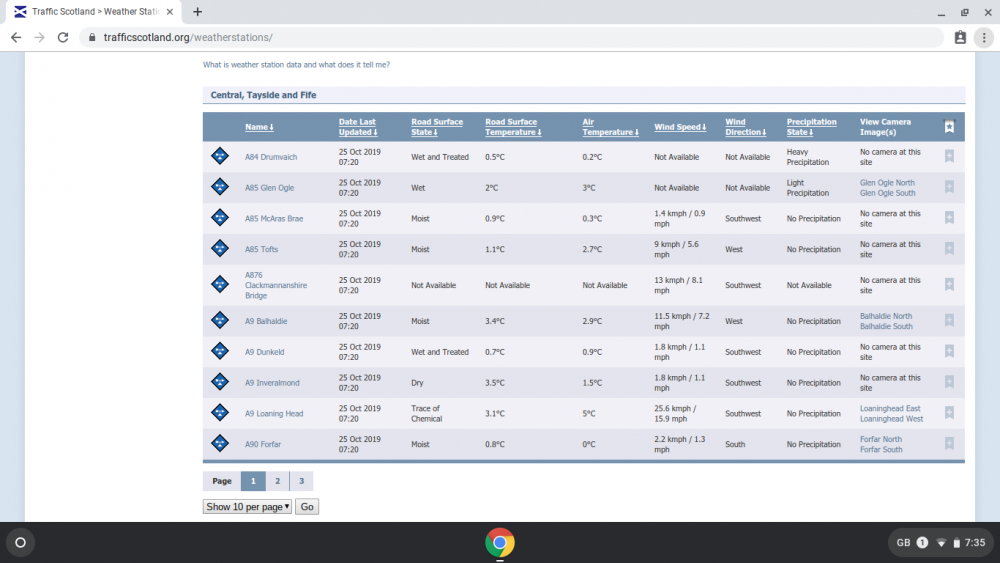
Task: Click the weather station icon for A9 Inveralmond
Action: tap(220, 382)
